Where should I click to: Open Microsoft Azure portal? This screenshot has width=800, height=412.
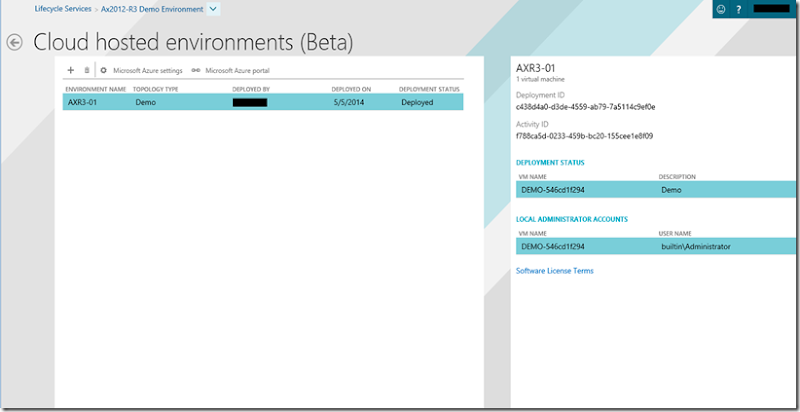tap(237, 71)
